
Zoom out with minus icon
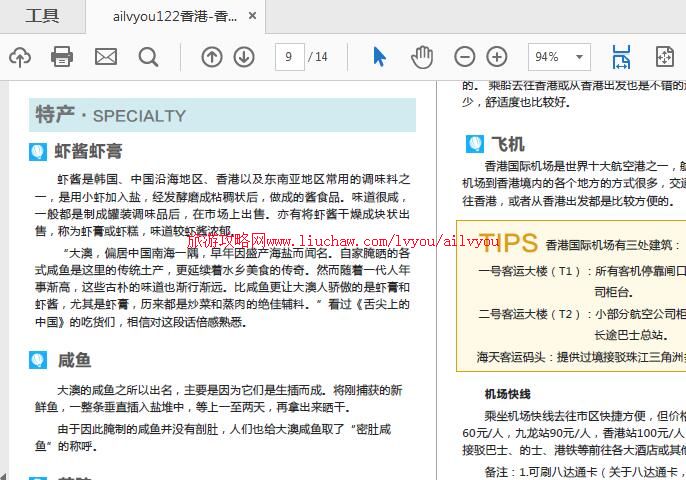(464, 57)
